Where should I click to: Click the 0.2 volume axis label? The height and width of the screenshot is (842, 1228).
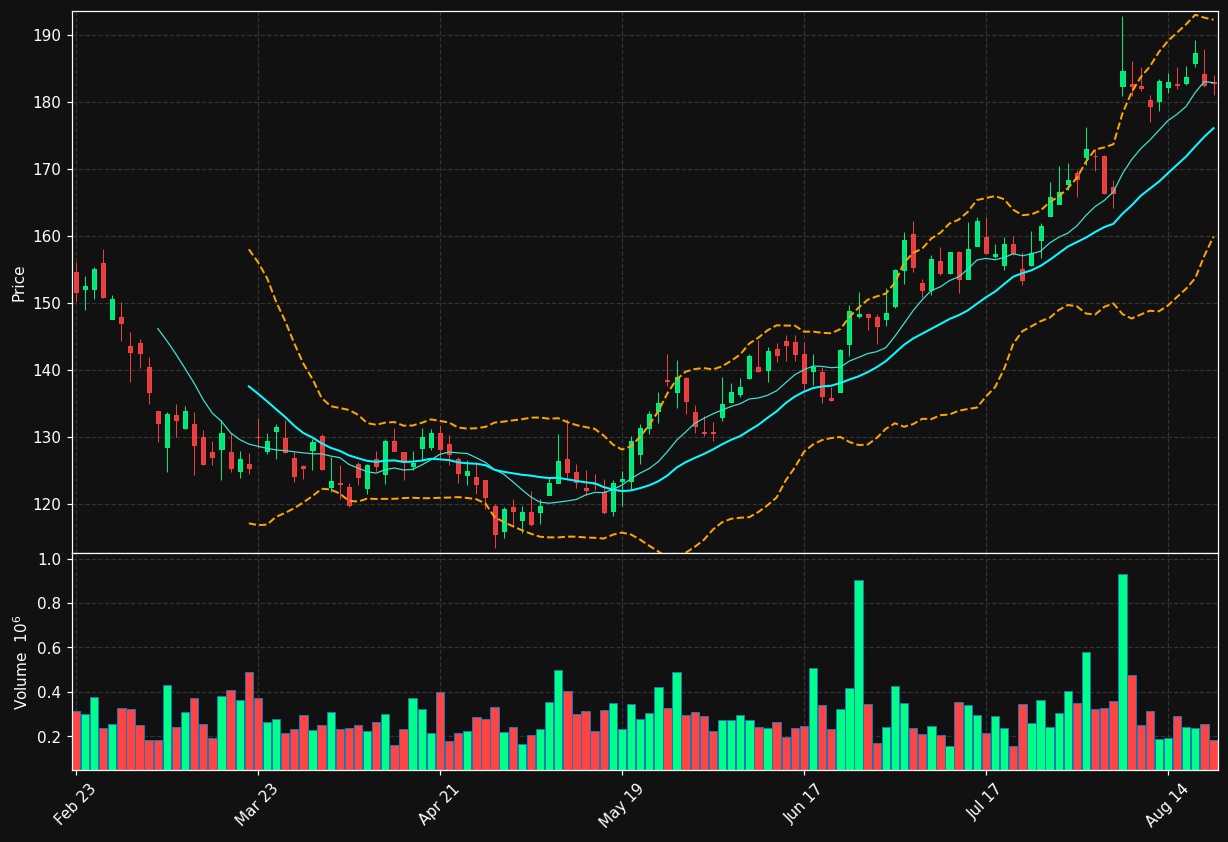click(50, 738)
